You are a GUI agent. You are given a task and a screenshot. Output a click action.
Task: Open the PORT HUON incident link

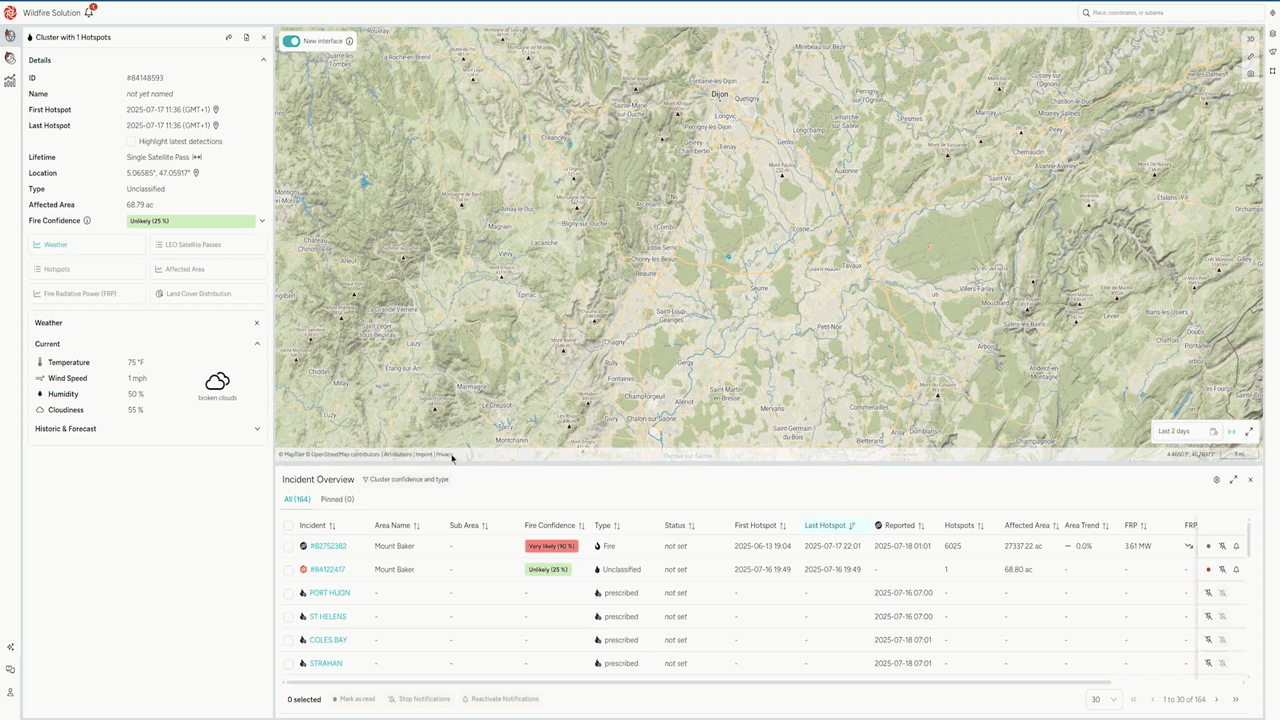coord(330,593)
